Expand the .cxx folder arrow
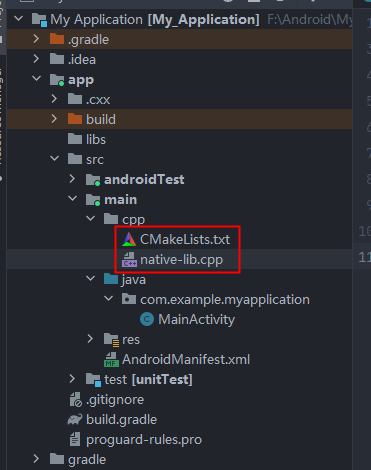Viewport: 371px width, 470px height. click(55, 99)
